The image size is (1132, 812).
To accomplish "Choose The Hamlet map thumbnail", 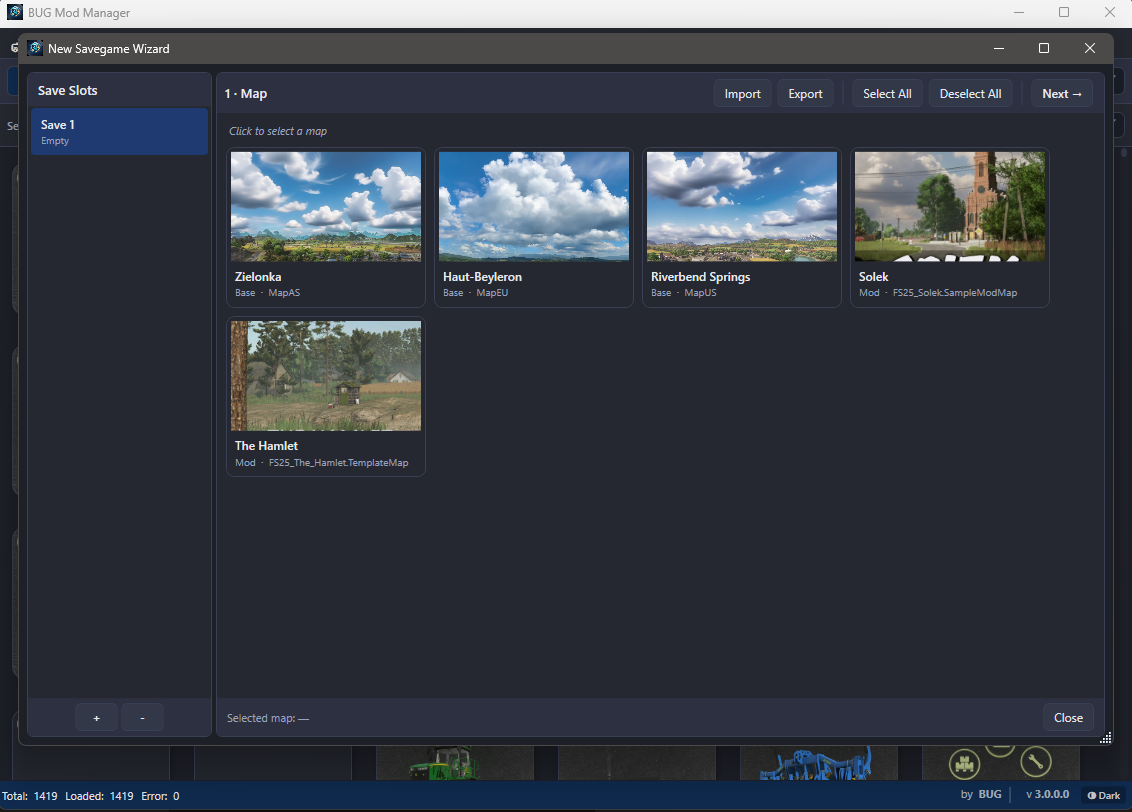I will pos(326,376).
